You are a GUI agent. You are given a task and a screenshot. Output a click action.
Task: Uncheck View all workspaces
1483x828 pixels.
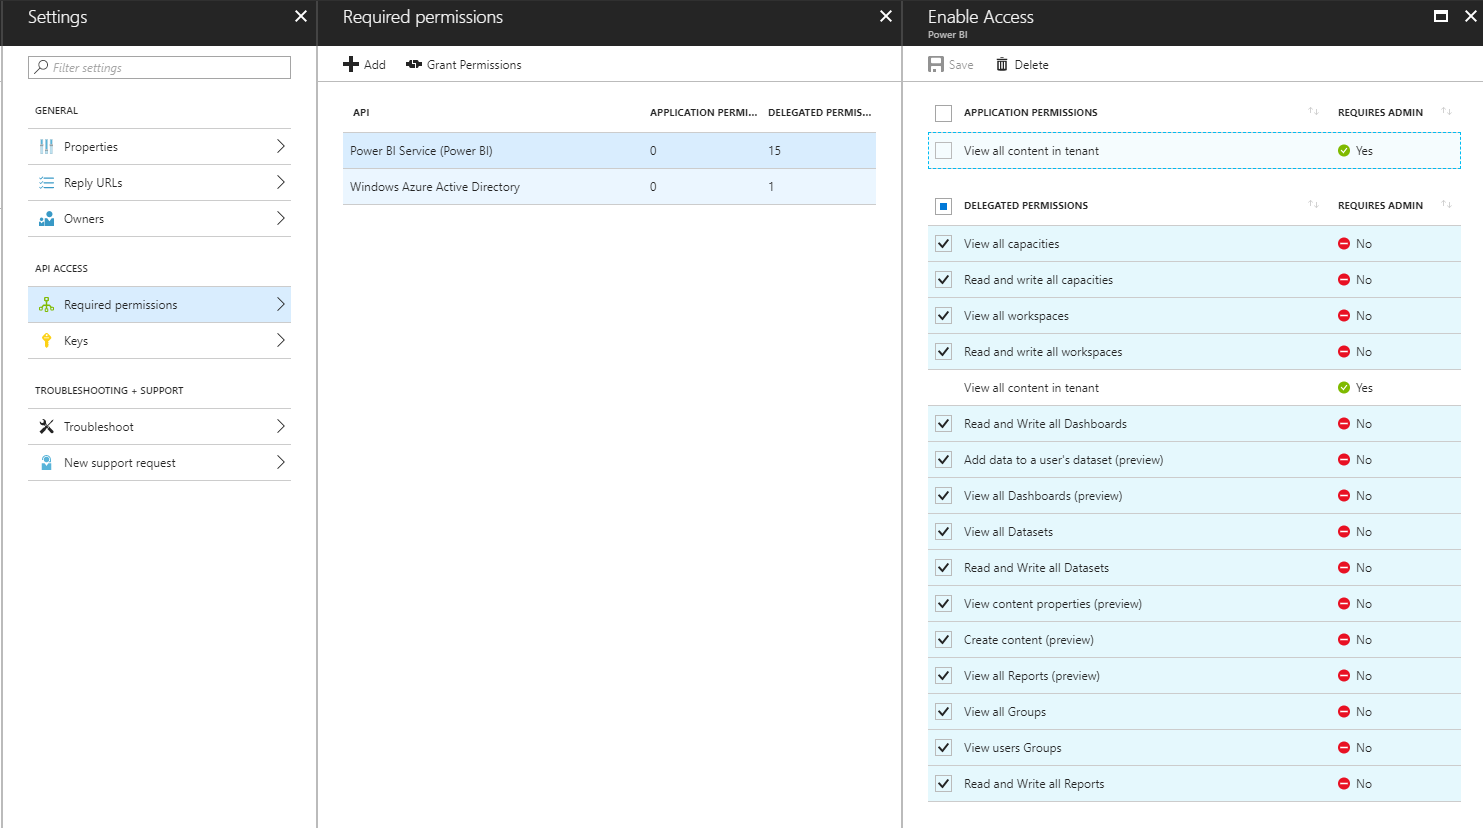[943, 315]
